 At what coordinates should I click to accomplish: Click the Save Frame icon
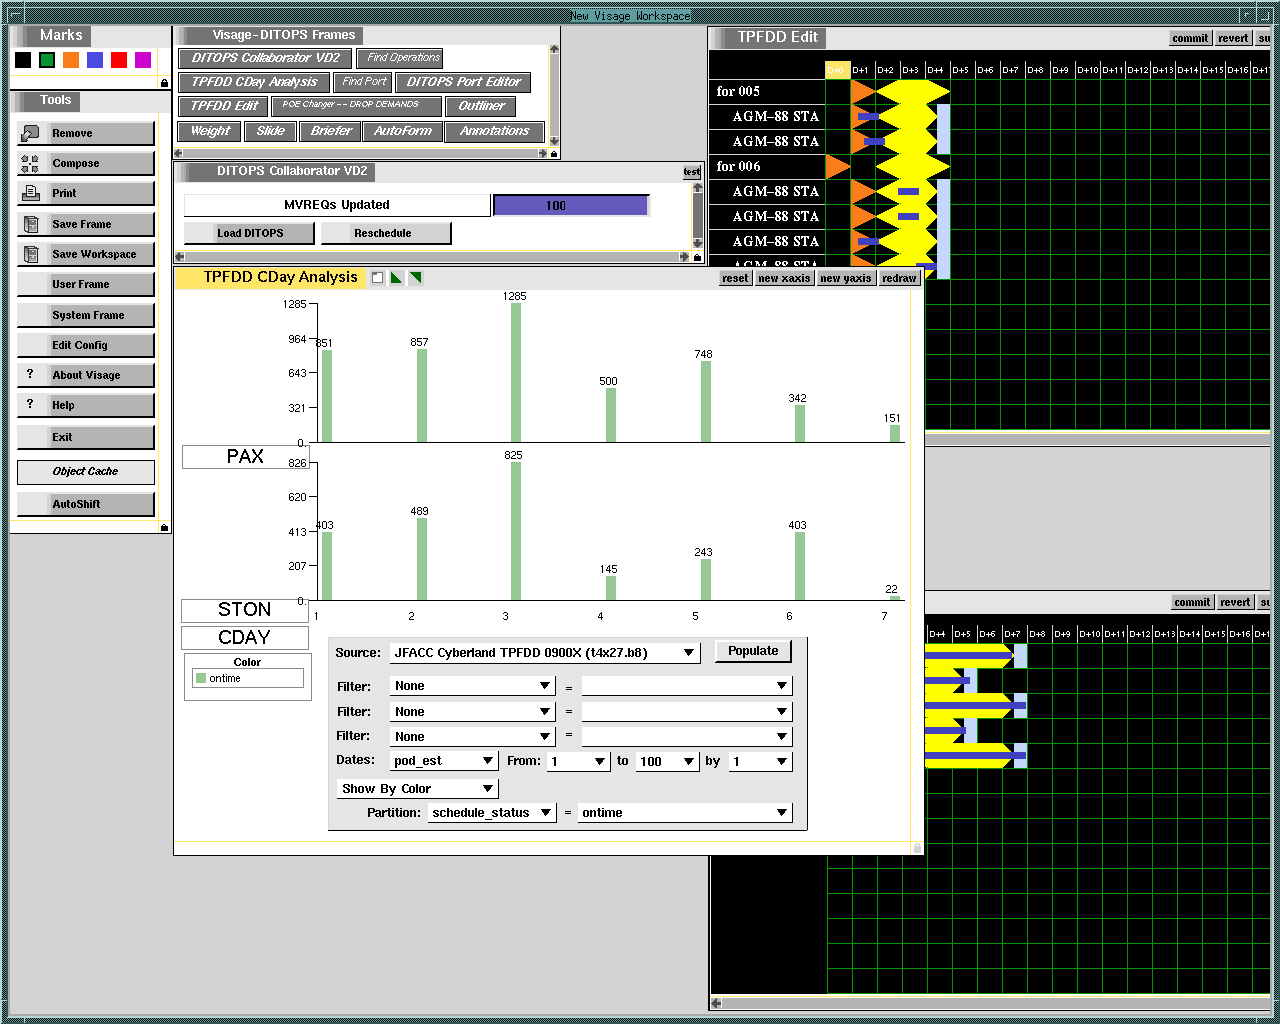pyautogui.click(x=30, y=224)
